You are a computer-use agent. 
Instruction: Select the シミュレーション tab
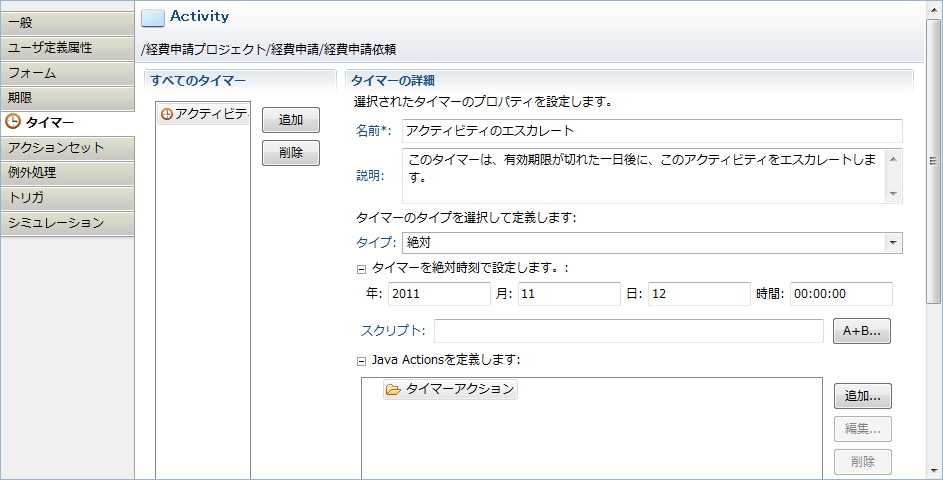67,223
